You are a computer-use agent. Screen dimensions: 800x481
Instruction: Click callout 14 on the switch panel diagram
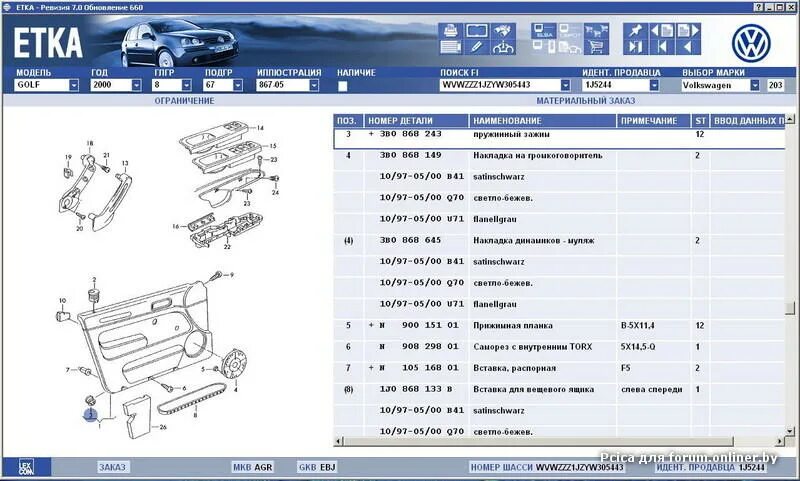[x=260, y=128]
